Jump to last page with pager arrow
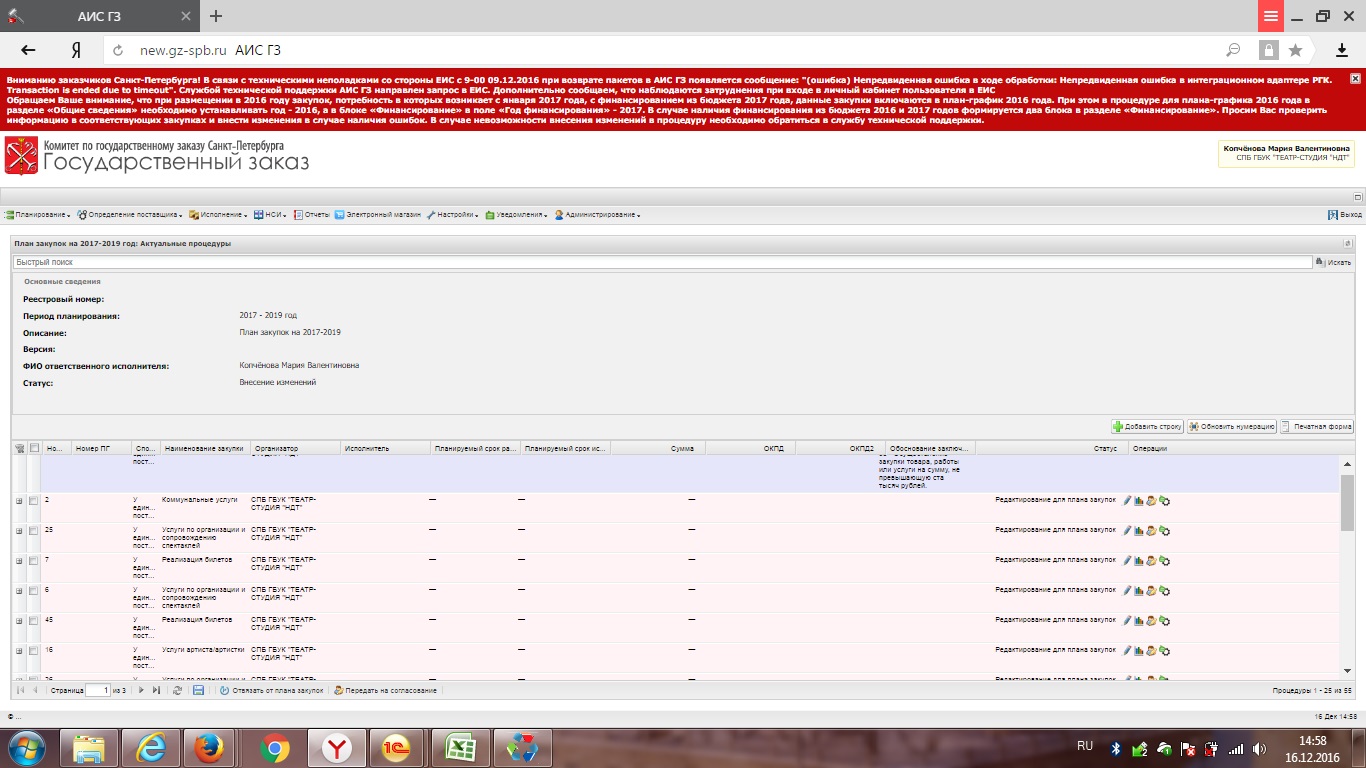Image resolution: width=1366 pixels, height=768 pixels. point(156,690)
